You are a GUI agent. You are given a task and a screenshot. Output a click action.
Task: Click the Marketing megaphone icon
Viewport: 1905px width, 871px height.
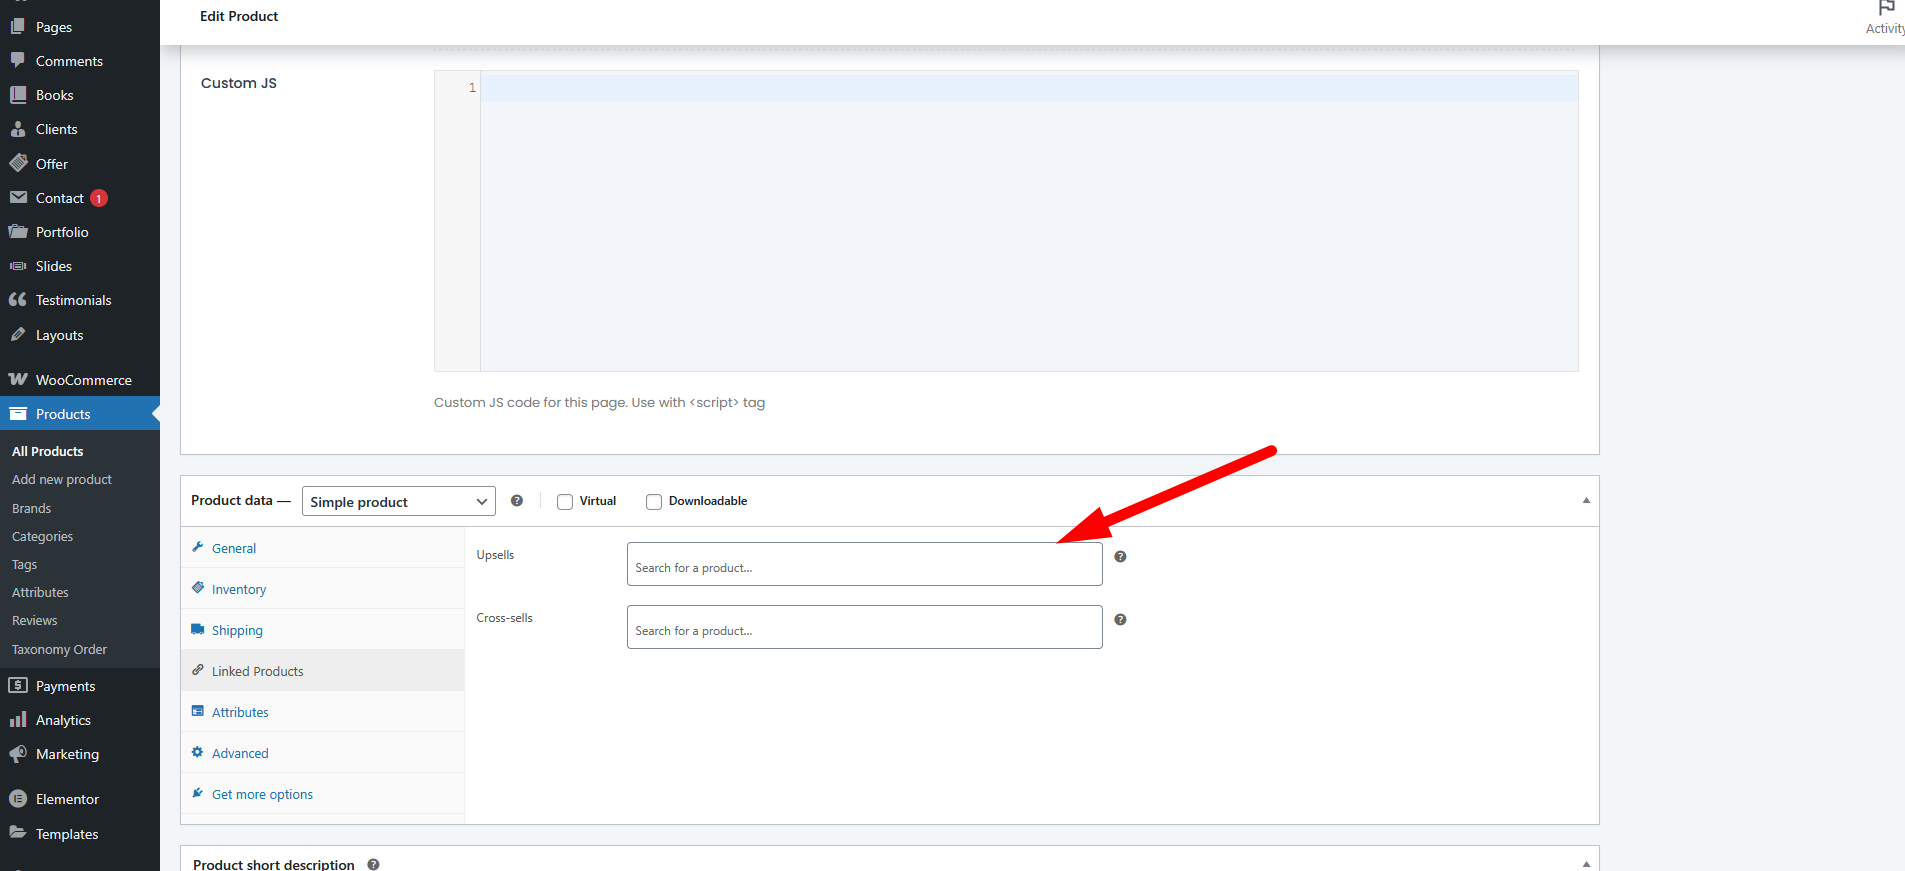(x=18, y=754)
